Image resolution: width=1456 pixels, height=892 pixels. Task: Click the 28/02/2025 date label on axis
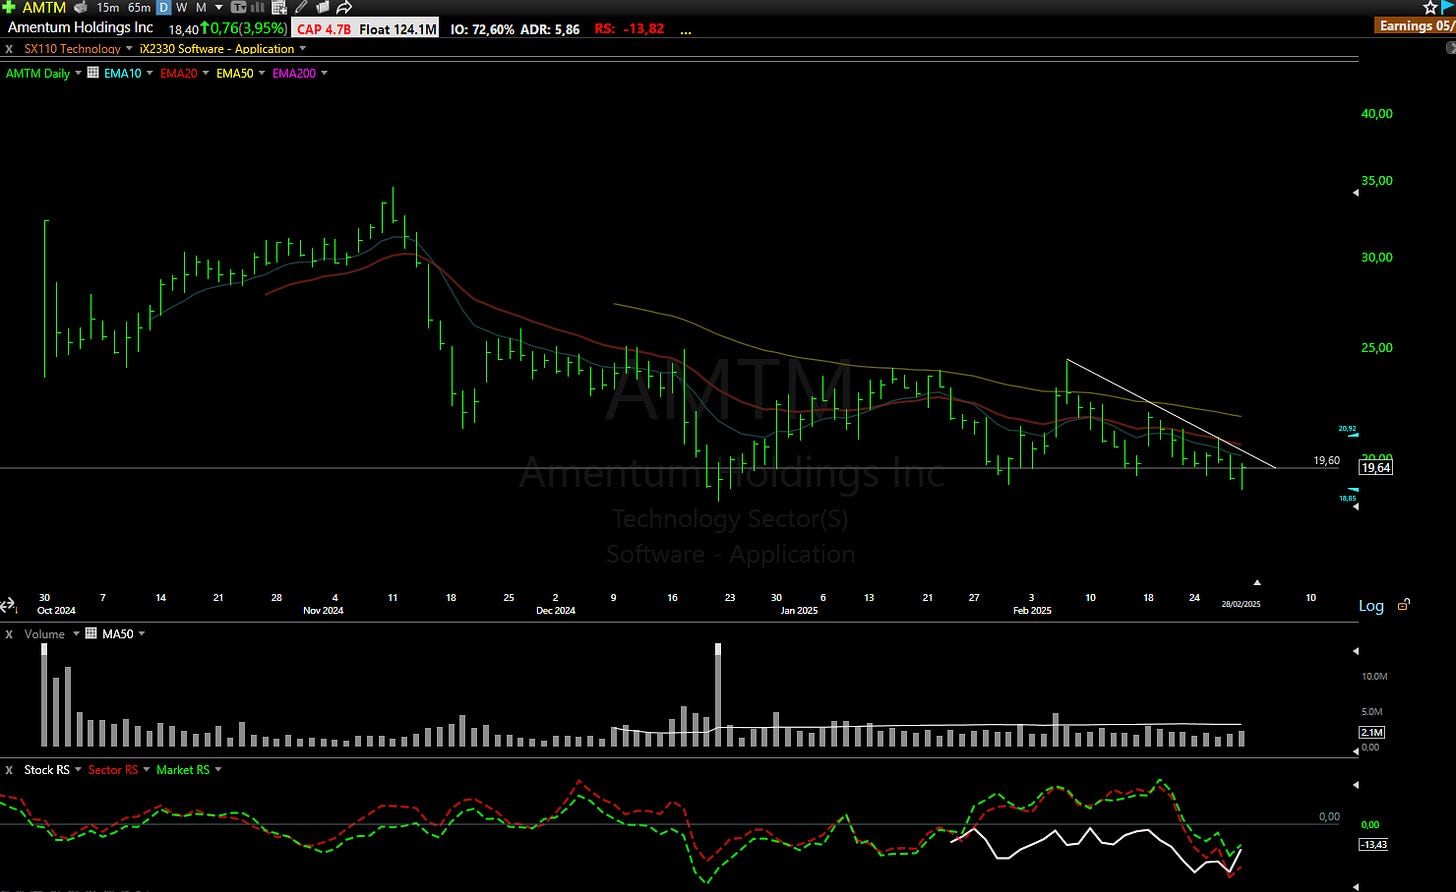click(1241, 604)
